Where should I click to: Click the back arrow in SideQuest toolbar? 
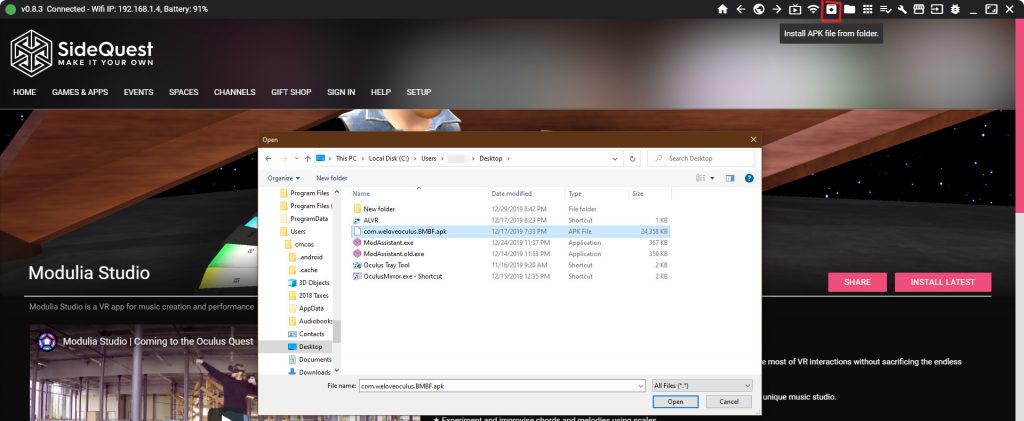click(741, 9)
